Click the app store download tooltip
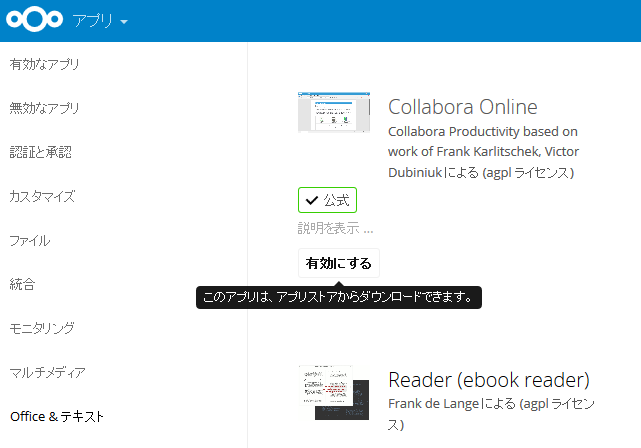The width and height of the screenshot is (641, 448). coord(338,297)
